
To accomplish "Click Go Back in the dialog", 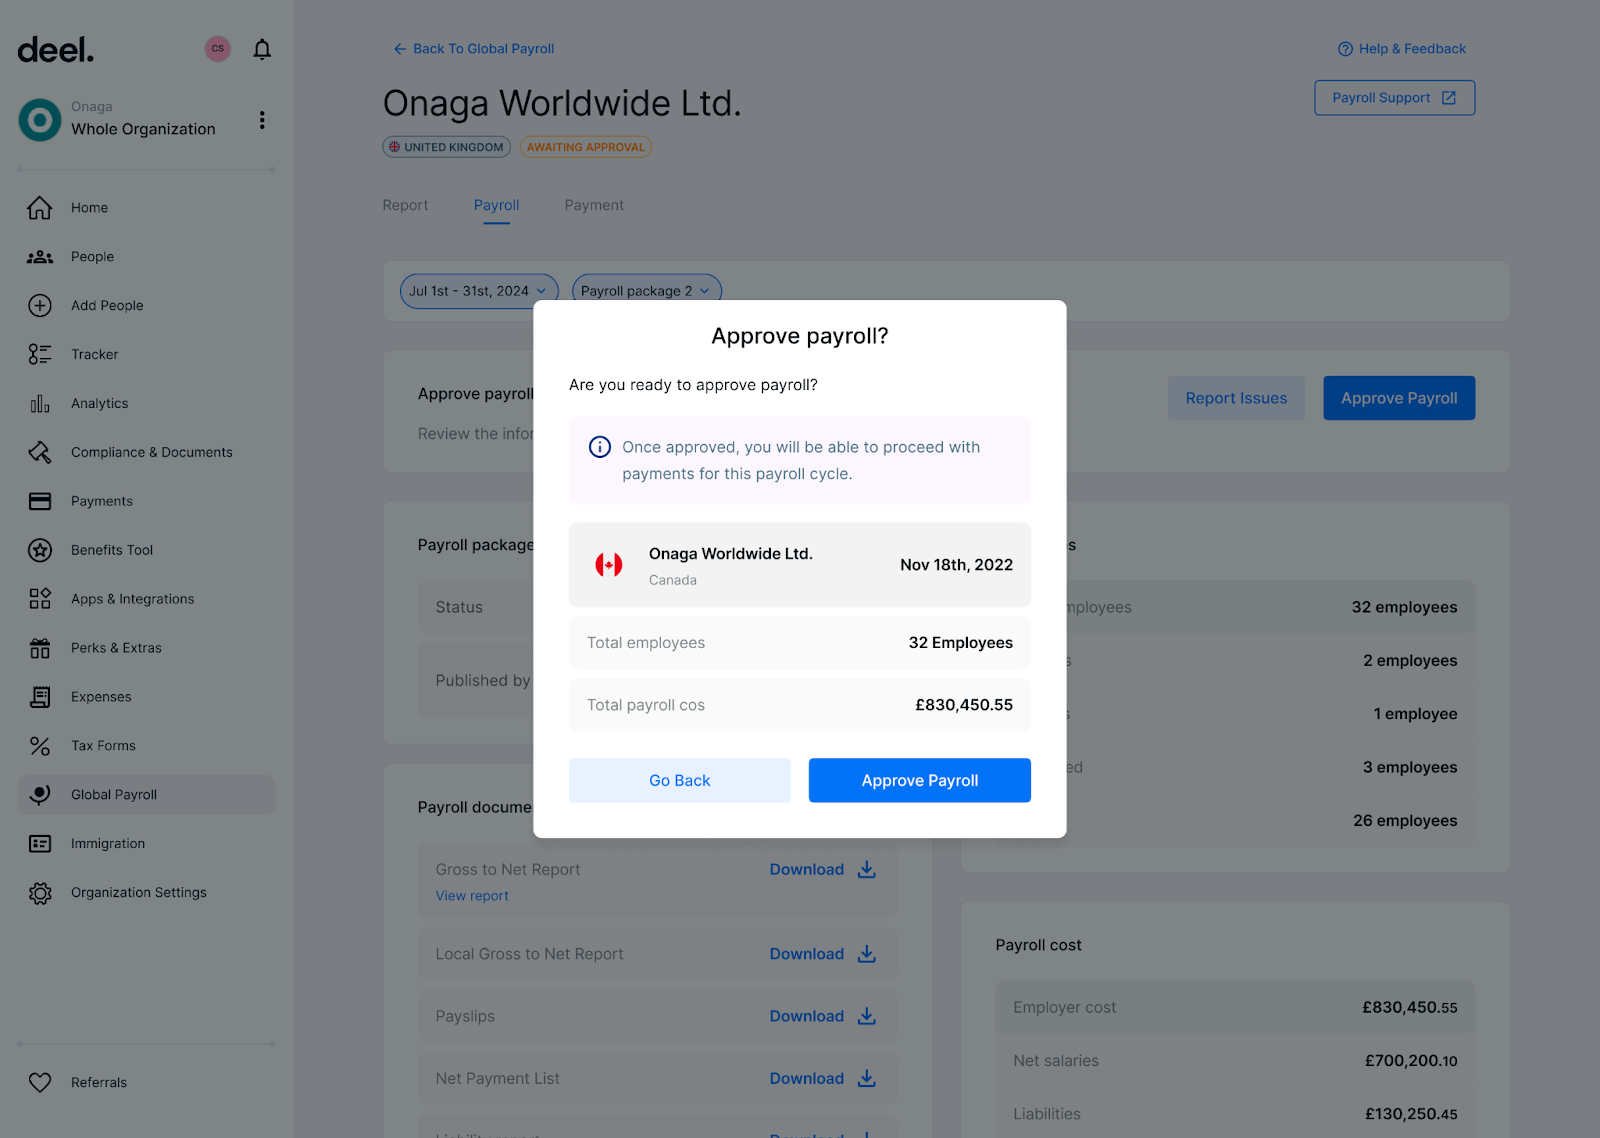I will (x=680, y=780).
